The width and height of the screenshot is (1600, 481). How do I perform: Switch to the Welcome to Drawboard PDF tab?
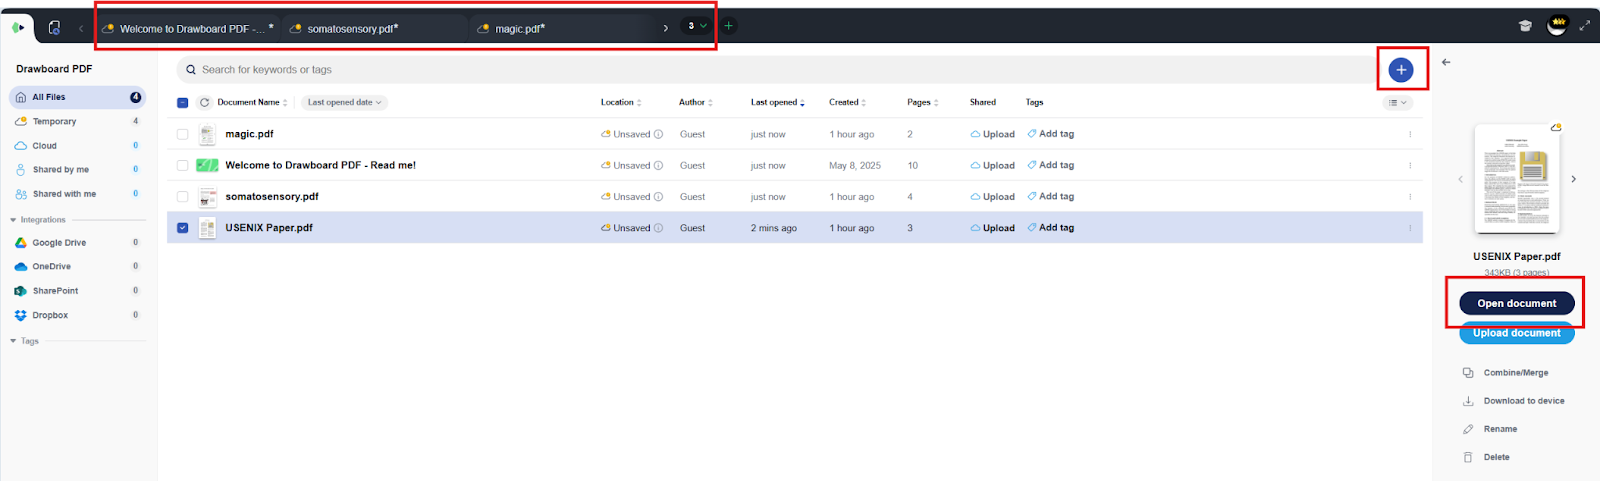(x=188, y=28)
